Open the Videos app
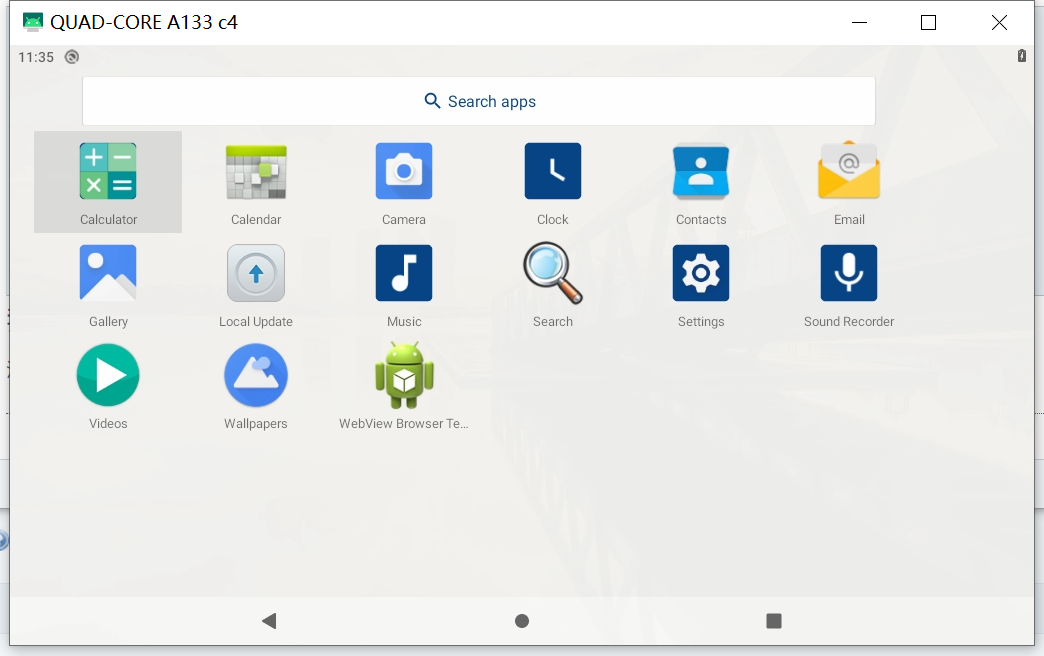The width and height of the screenshot is (1044, 656). [108, 375]
